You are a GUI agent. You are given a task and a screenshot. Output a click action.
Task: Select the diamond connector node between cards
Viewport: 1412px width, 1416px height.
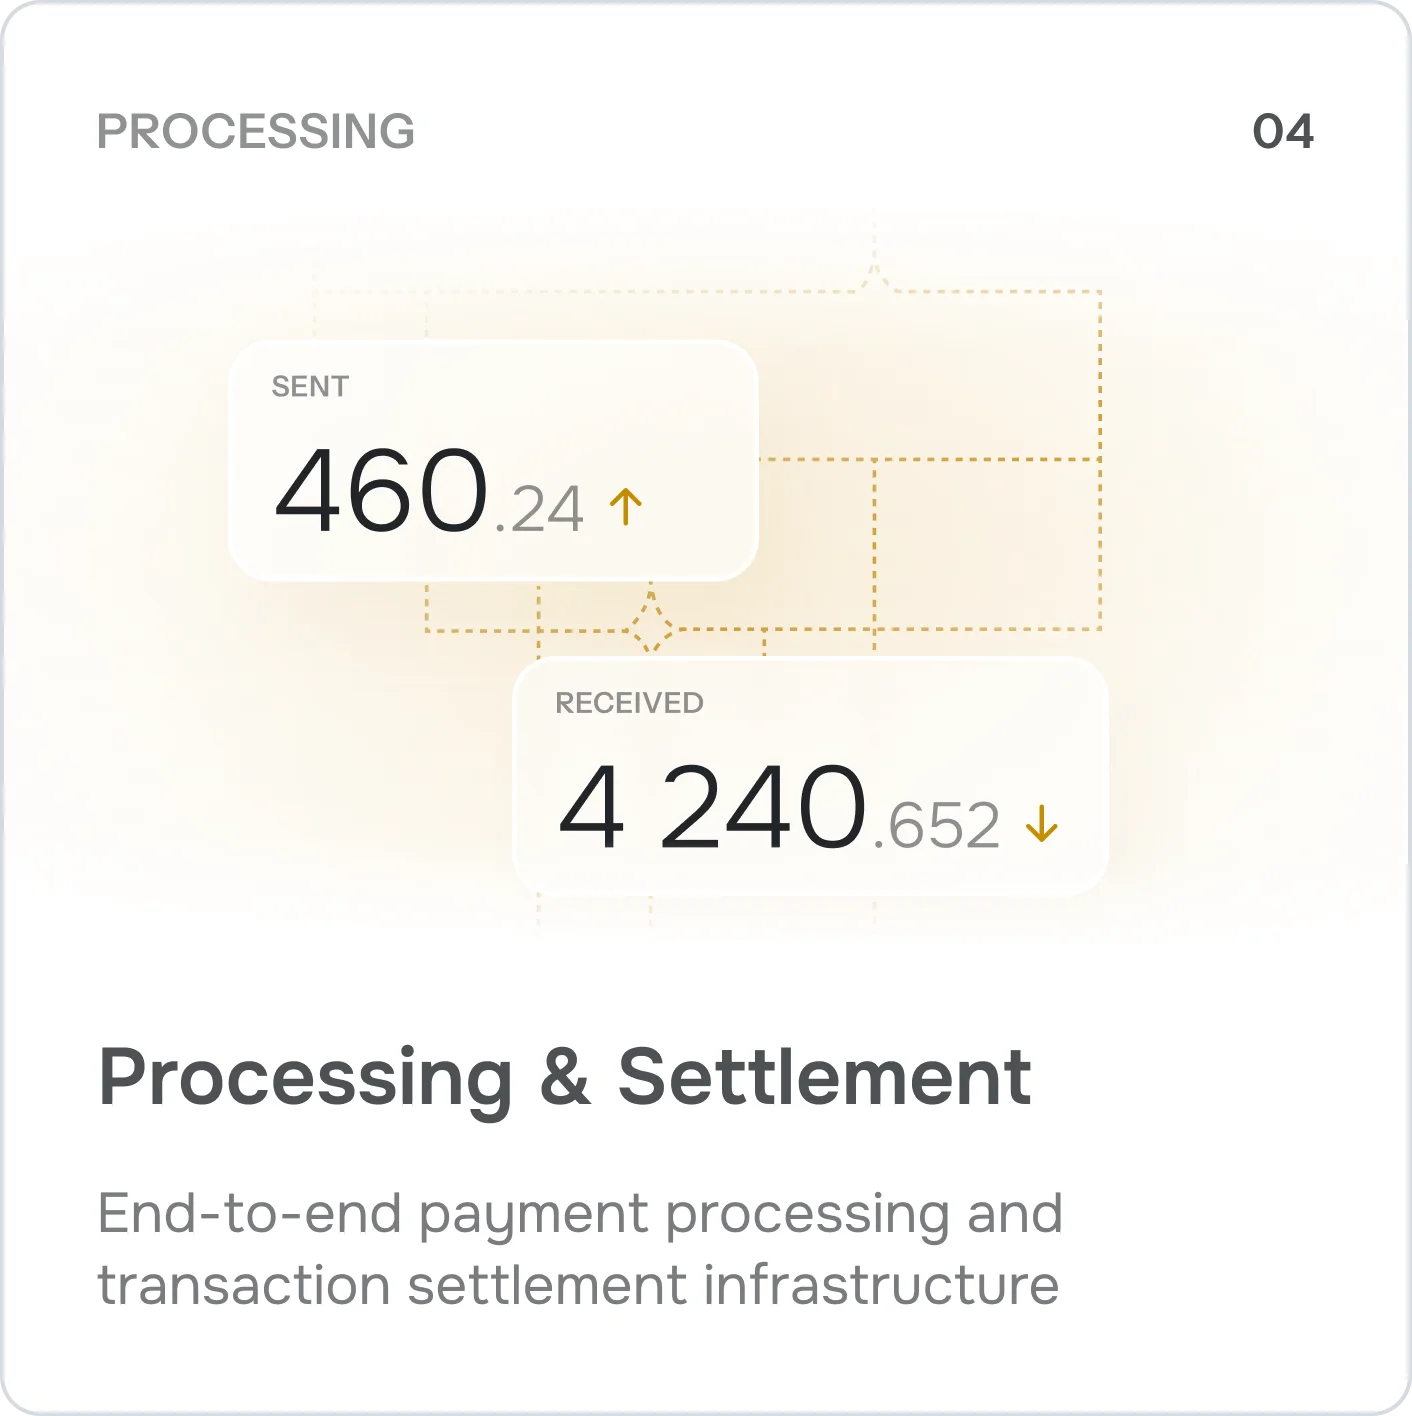(651, 629)
